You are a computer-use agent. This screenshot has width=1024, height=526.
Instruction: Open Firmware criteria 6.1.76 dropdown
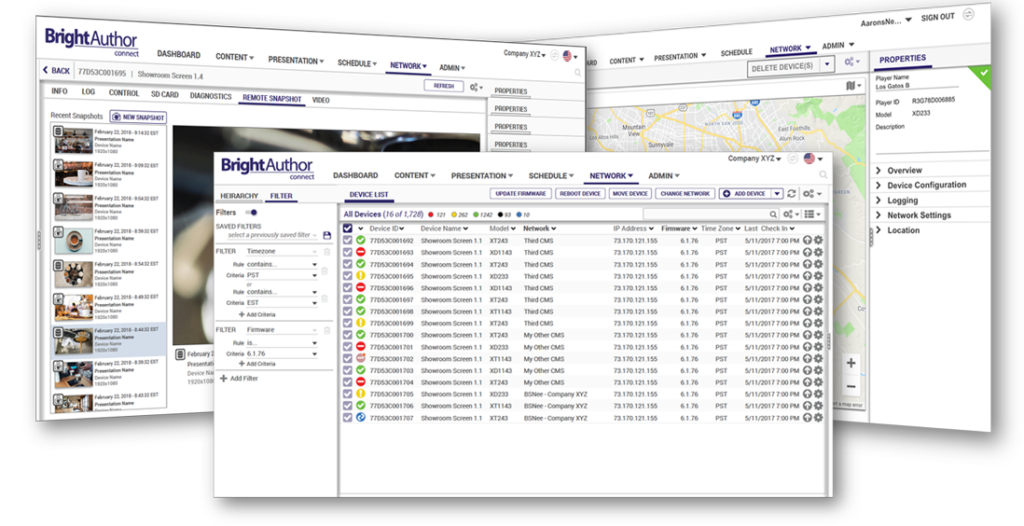coord(281,354)
